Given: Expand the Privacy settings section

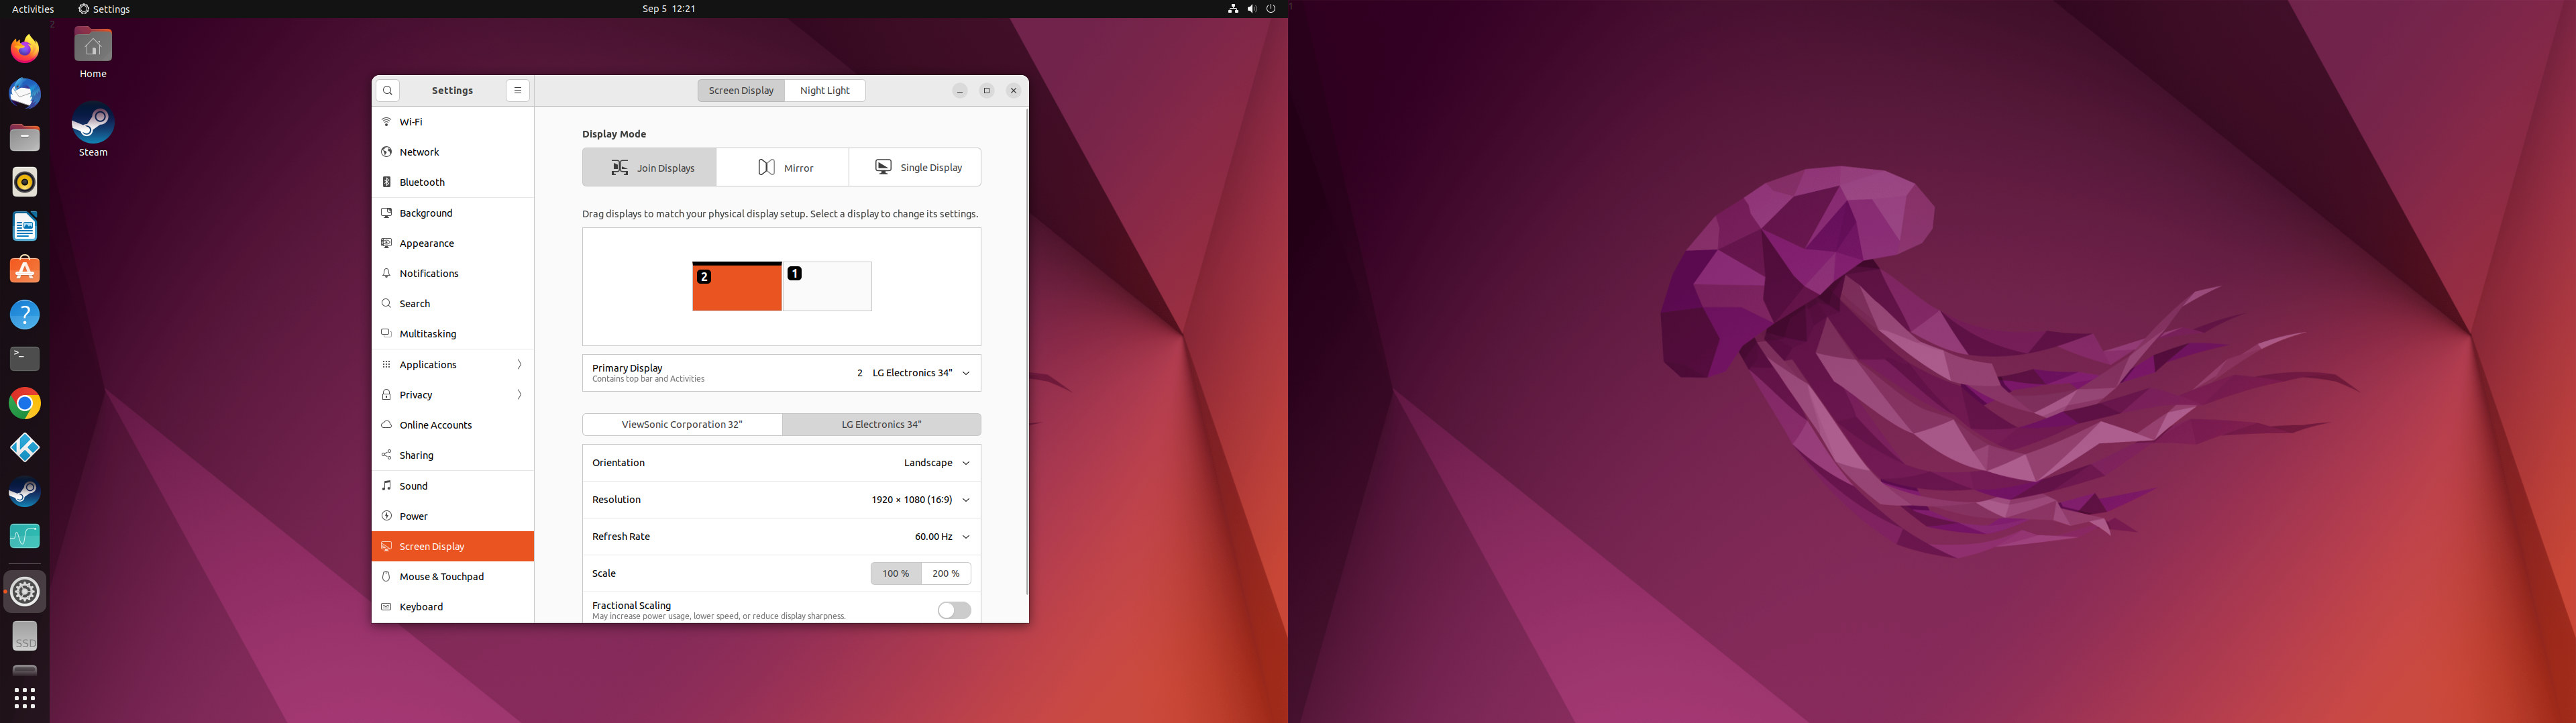Looking at the screenshot, I should tap(453, 395).
